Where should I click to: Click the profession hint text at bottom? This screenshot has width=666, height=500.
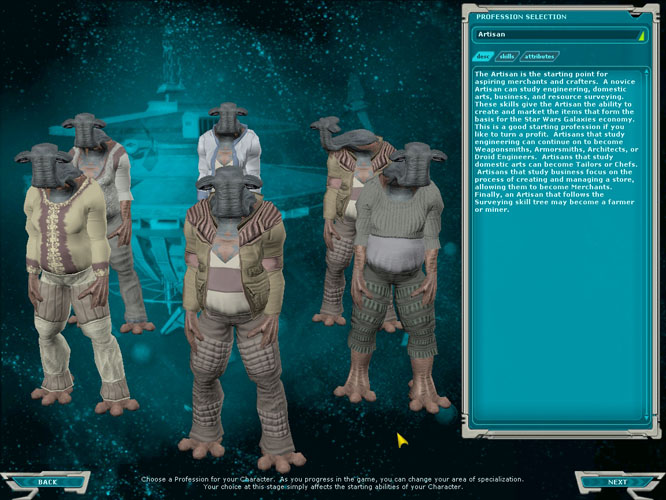(332, 482)
